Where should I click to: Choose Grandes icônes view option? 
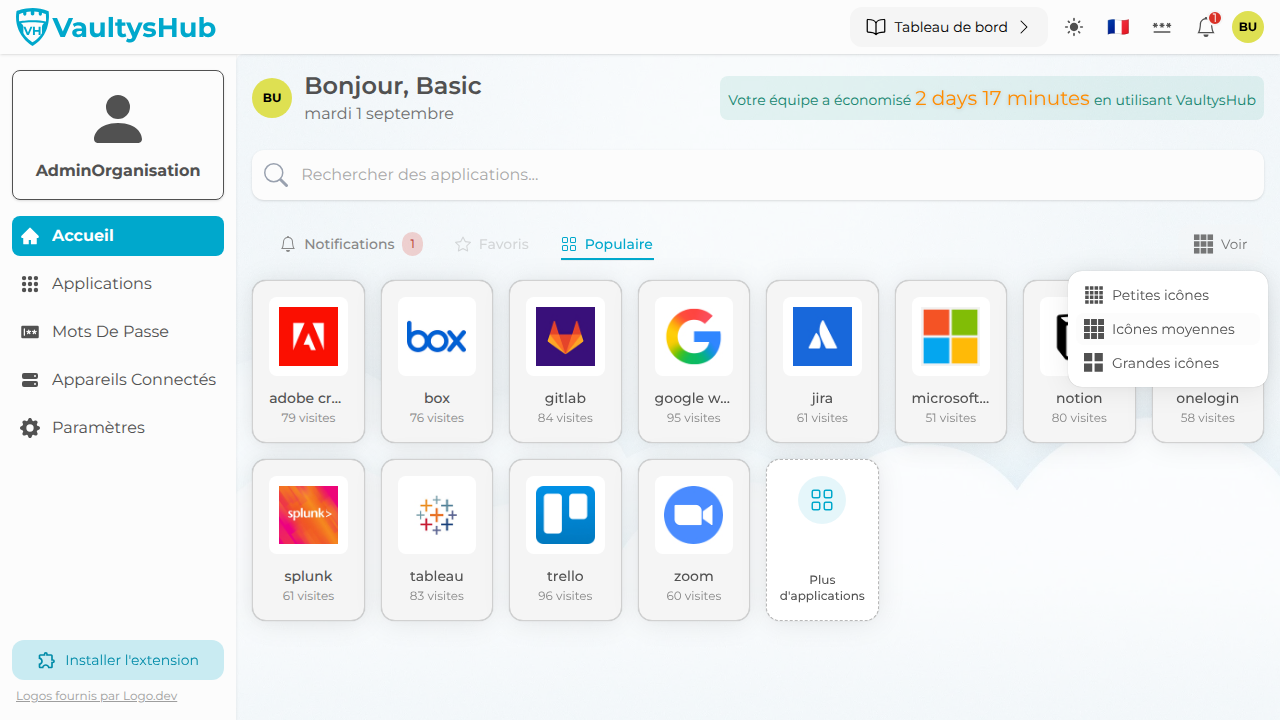tap(1168, 363)
